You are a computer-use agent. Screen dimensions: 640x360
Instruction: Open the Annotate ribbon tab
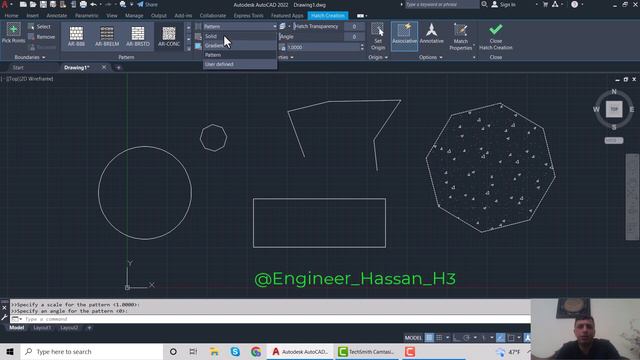[57, 16]
